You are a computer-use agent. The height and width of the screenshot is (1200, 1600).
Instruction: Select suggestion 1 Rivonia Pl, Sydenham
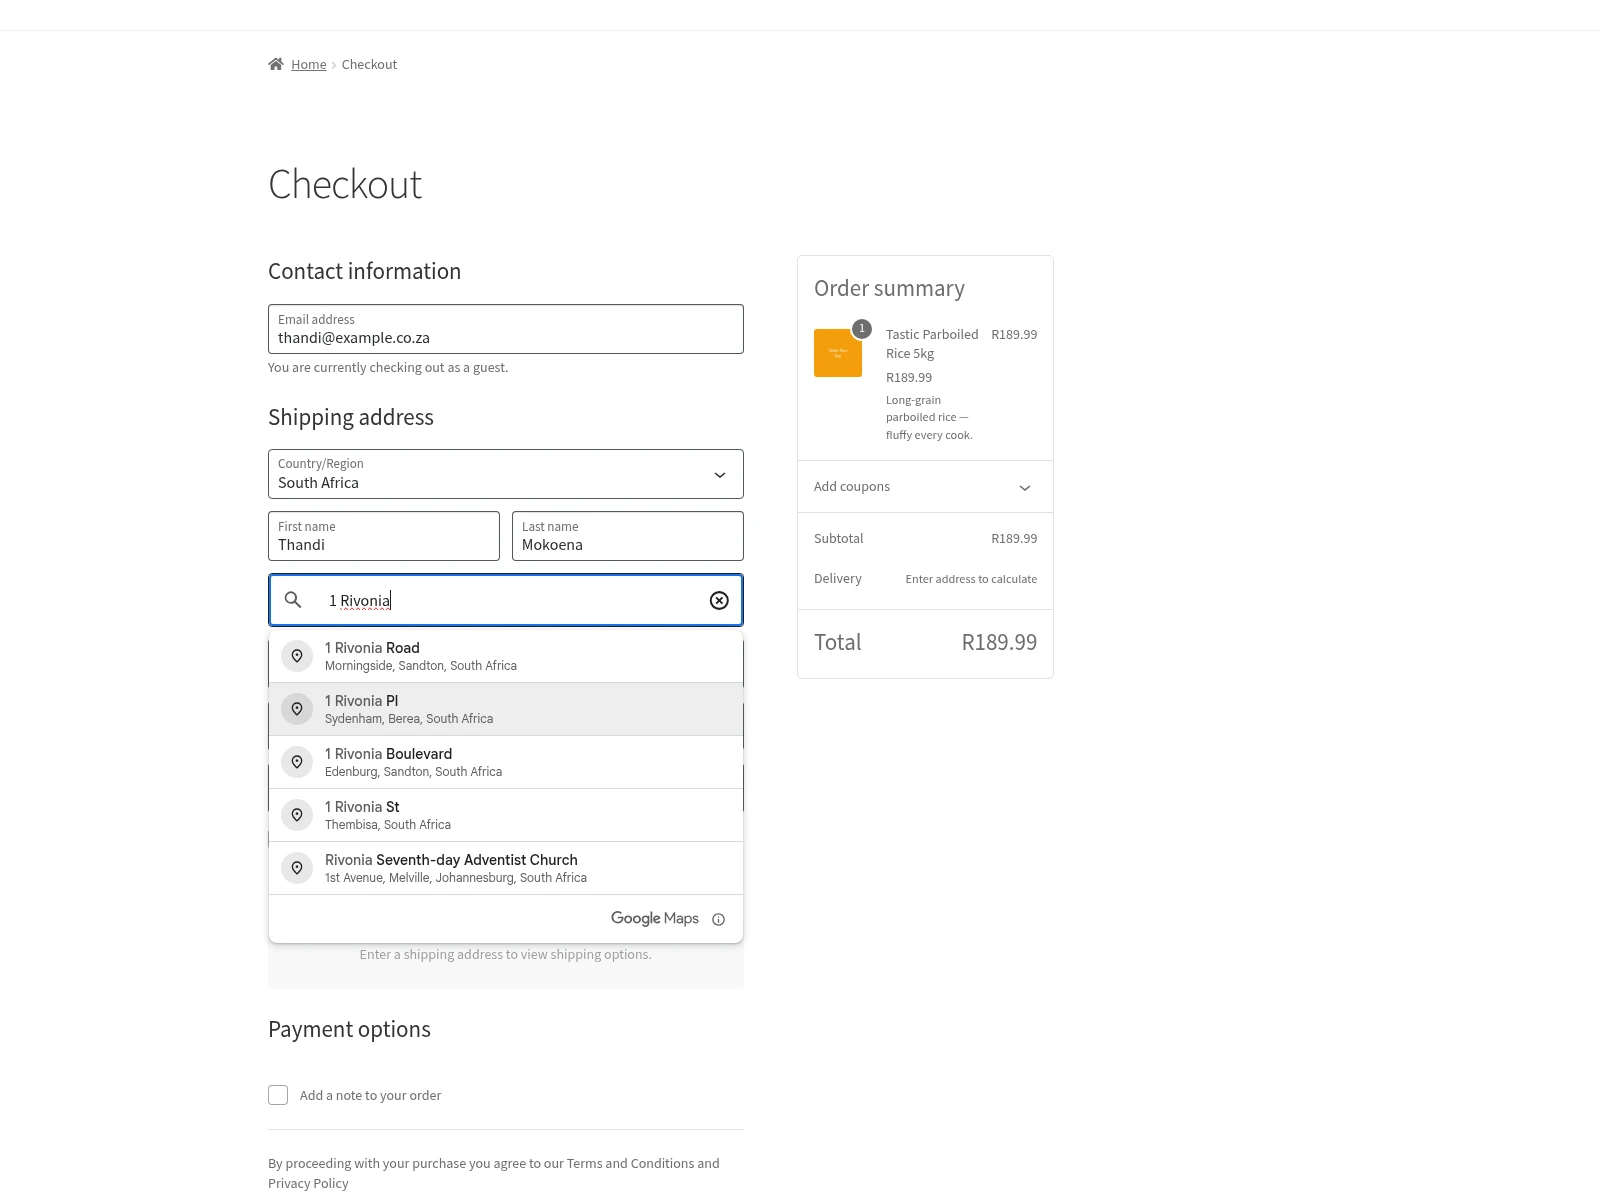click(x=506, y=709)
